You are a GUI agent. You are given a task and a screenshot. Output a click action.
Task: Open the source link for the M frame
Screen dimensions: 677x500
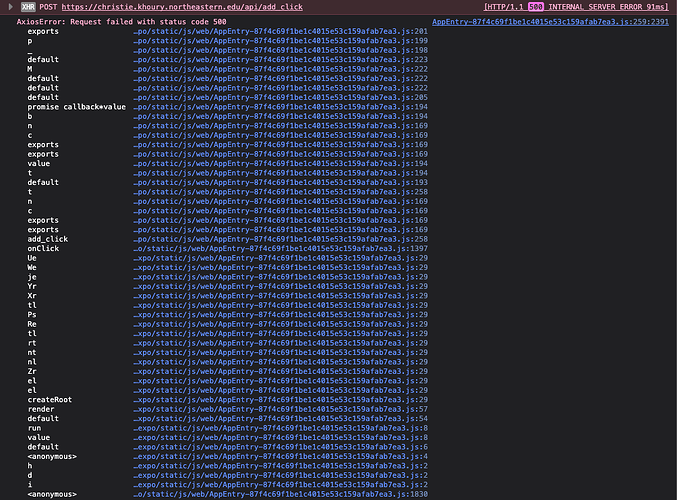coord(281,69)
